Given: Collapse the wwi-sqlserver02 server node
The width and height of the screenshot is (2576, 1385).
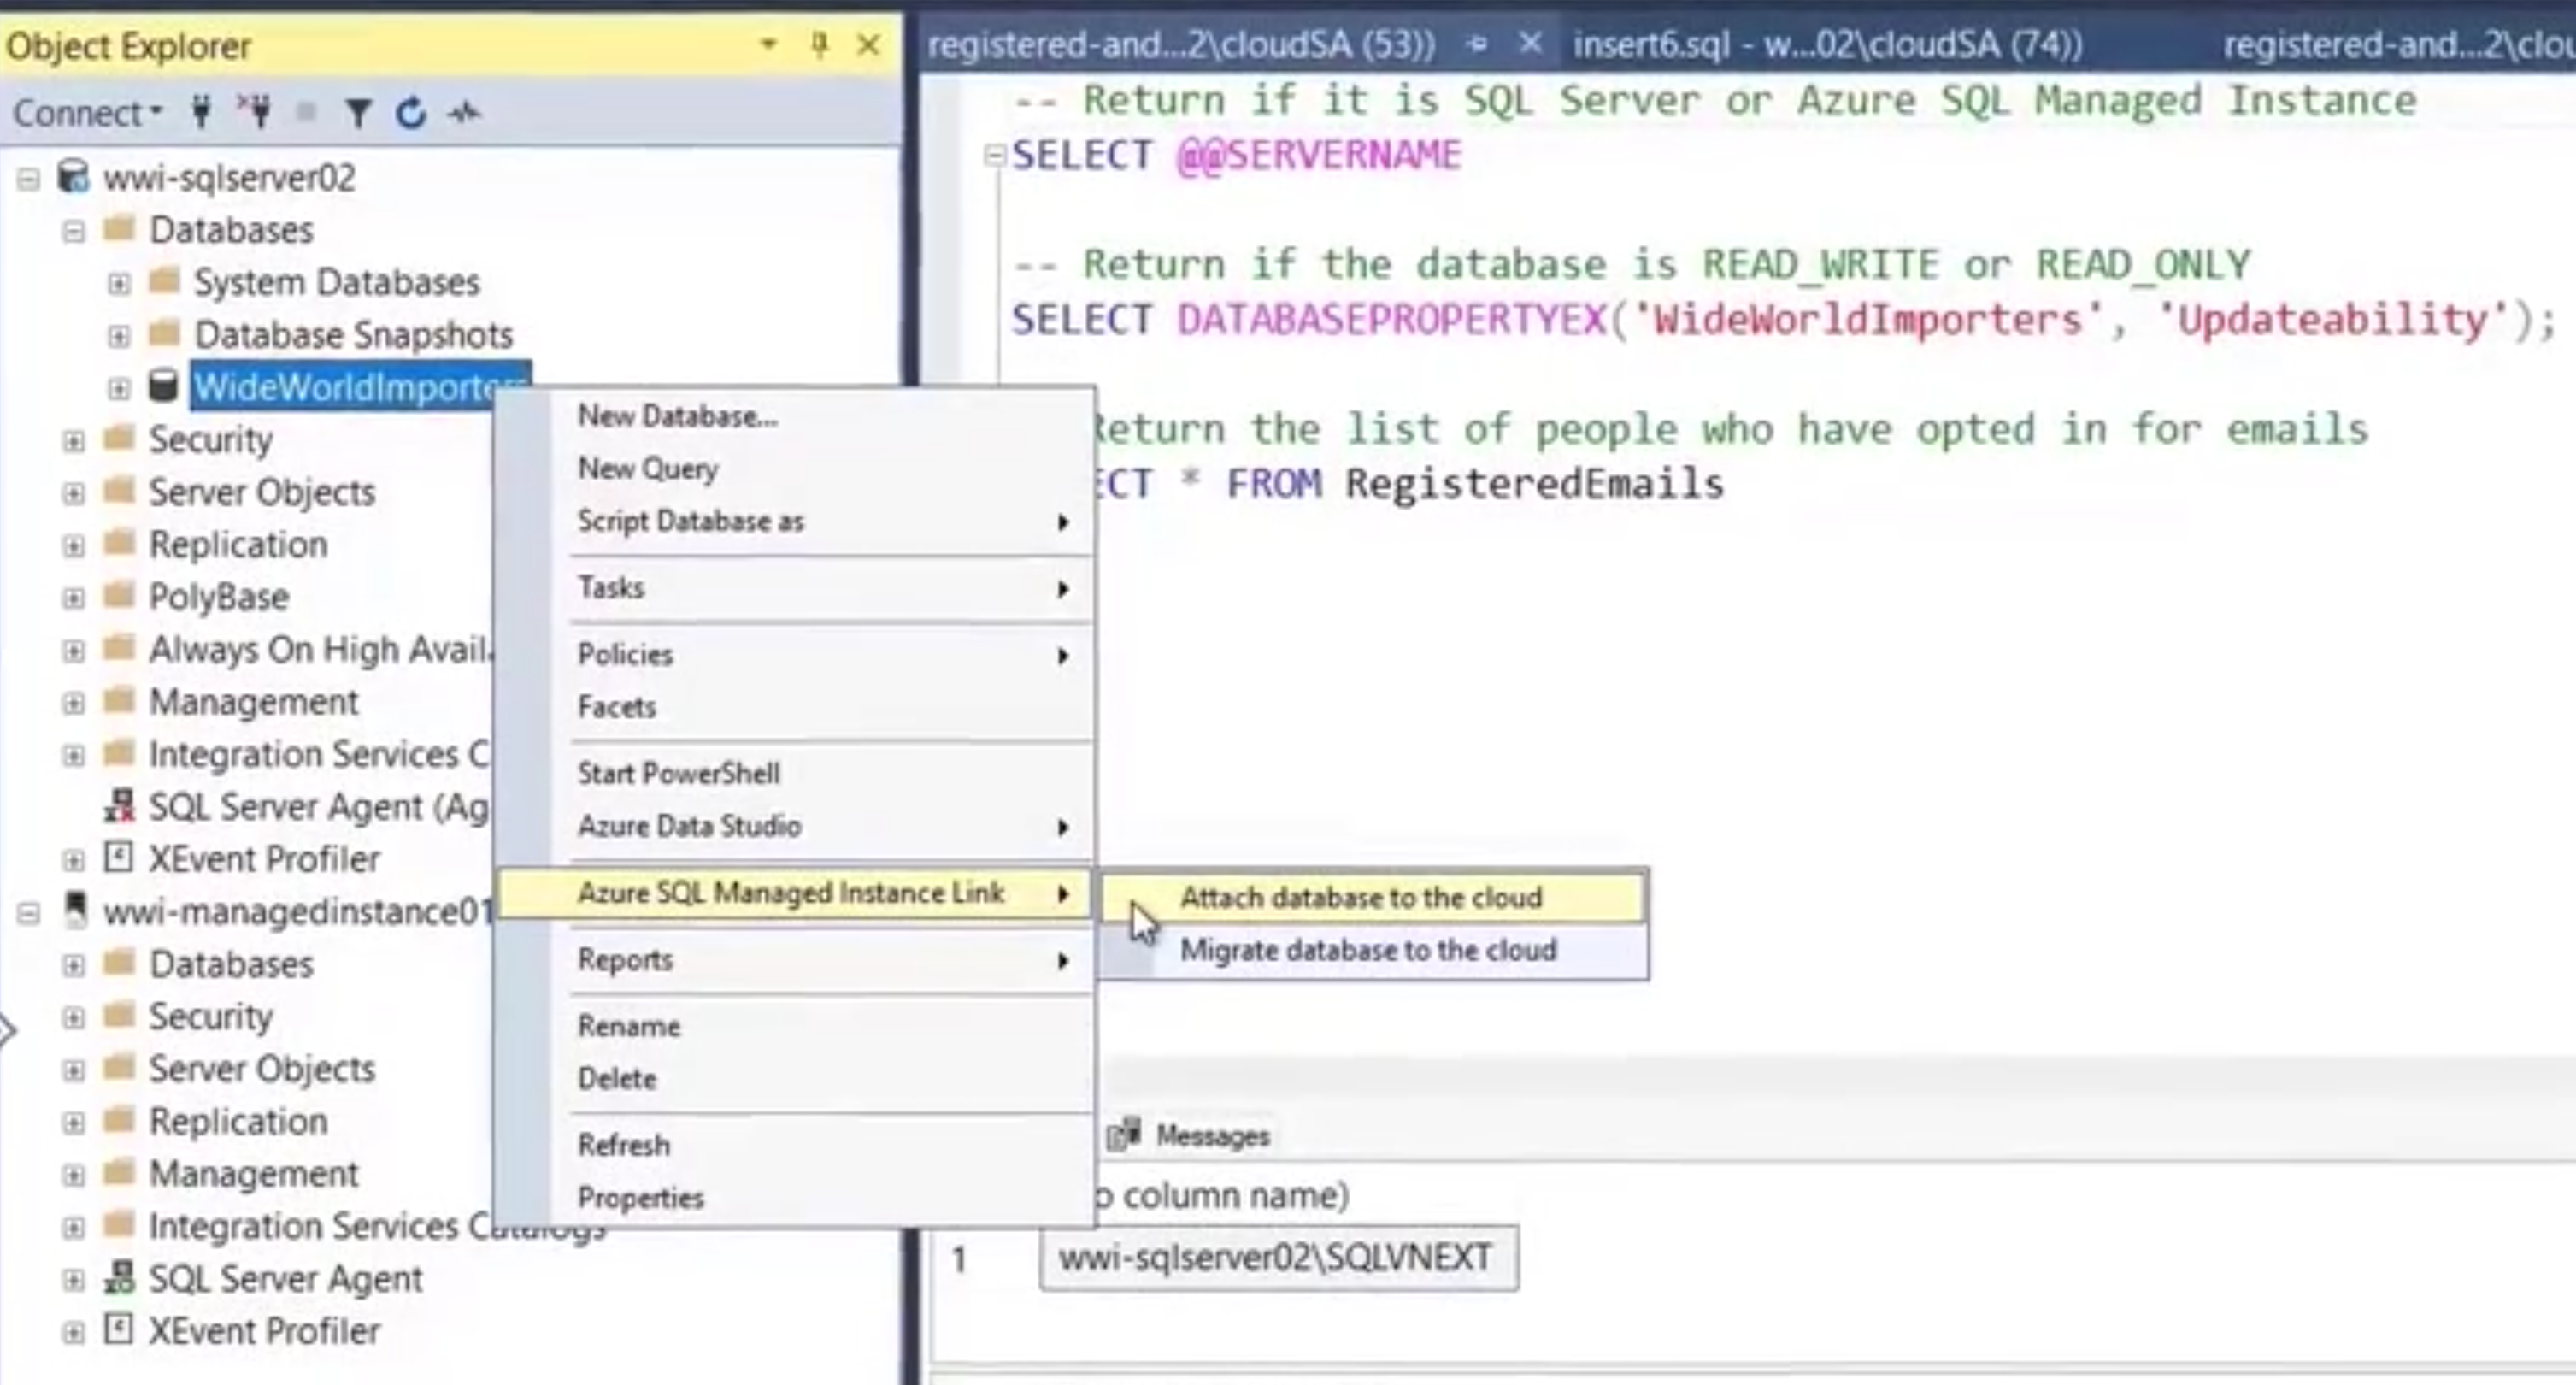Looking at the screenshot, I should tap(28, 179).
